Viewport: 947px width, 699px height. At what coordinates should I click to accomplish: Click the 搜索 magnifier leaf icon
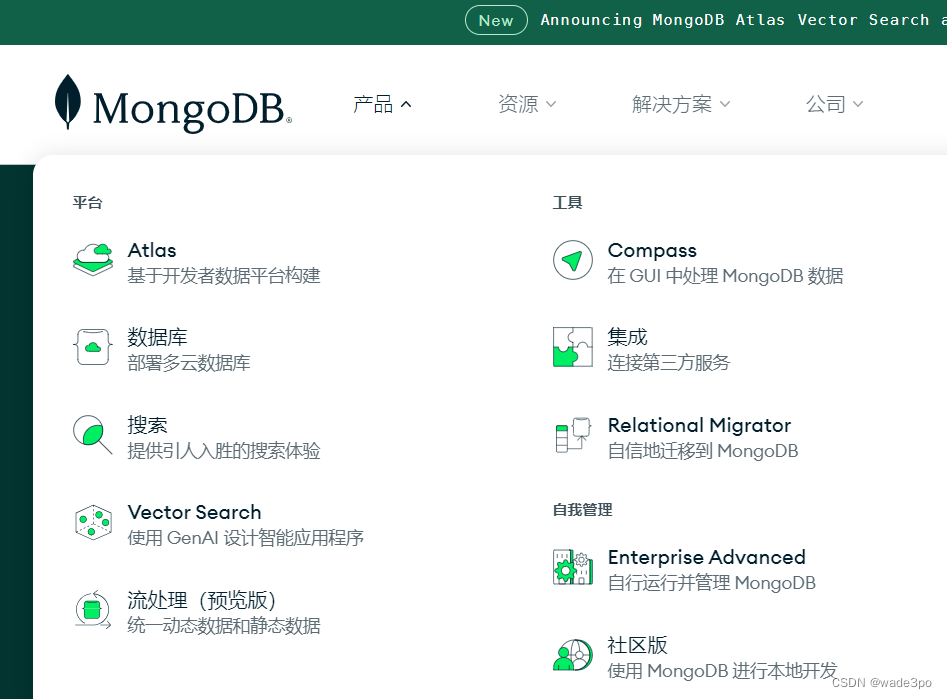coord(93,434)
